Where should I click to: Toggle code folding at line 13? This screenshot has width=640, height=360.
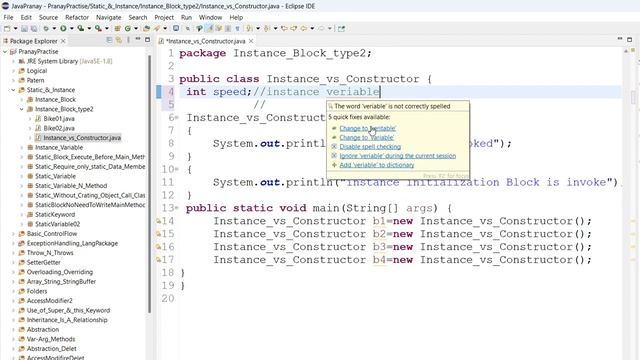click(177, 208)
